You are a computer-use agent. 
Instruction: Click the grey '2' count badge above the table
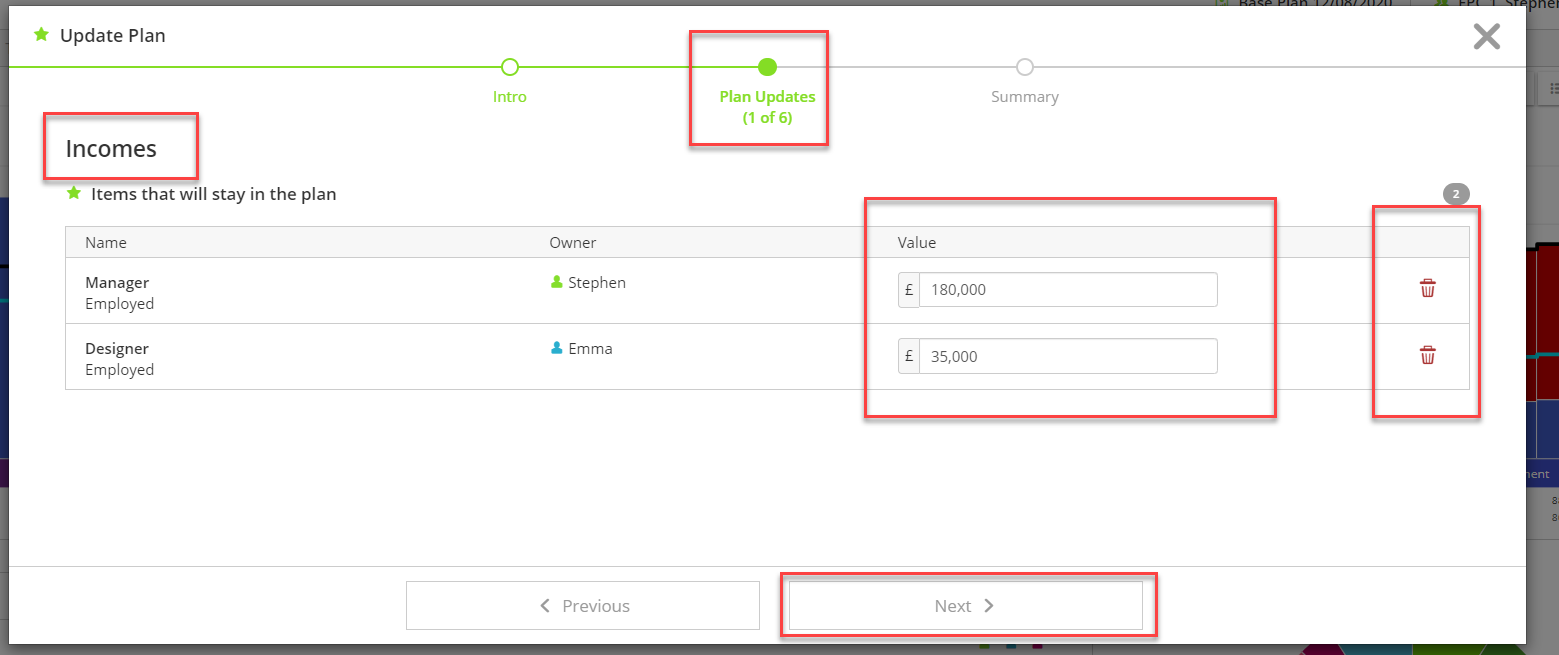click(1456, 194)
